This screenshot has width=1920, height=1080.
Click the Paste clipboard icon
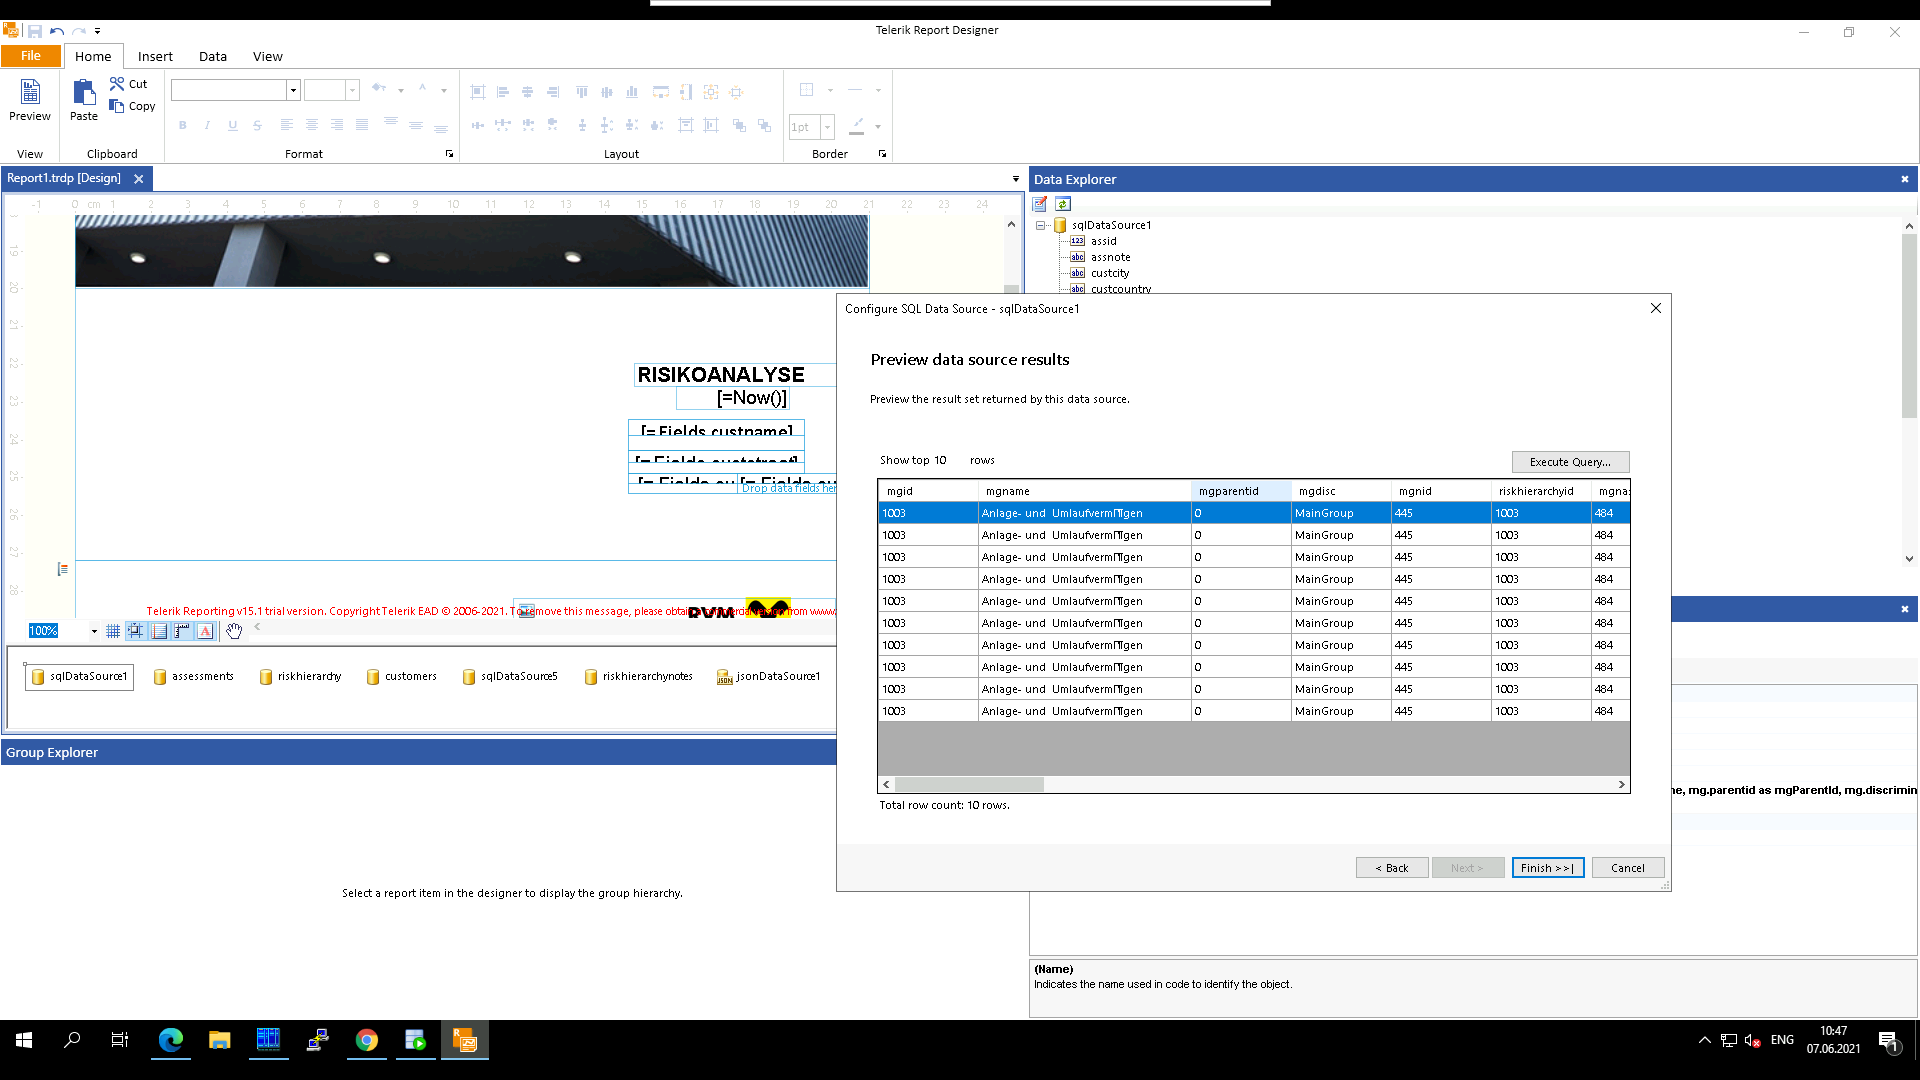(84, 93)
